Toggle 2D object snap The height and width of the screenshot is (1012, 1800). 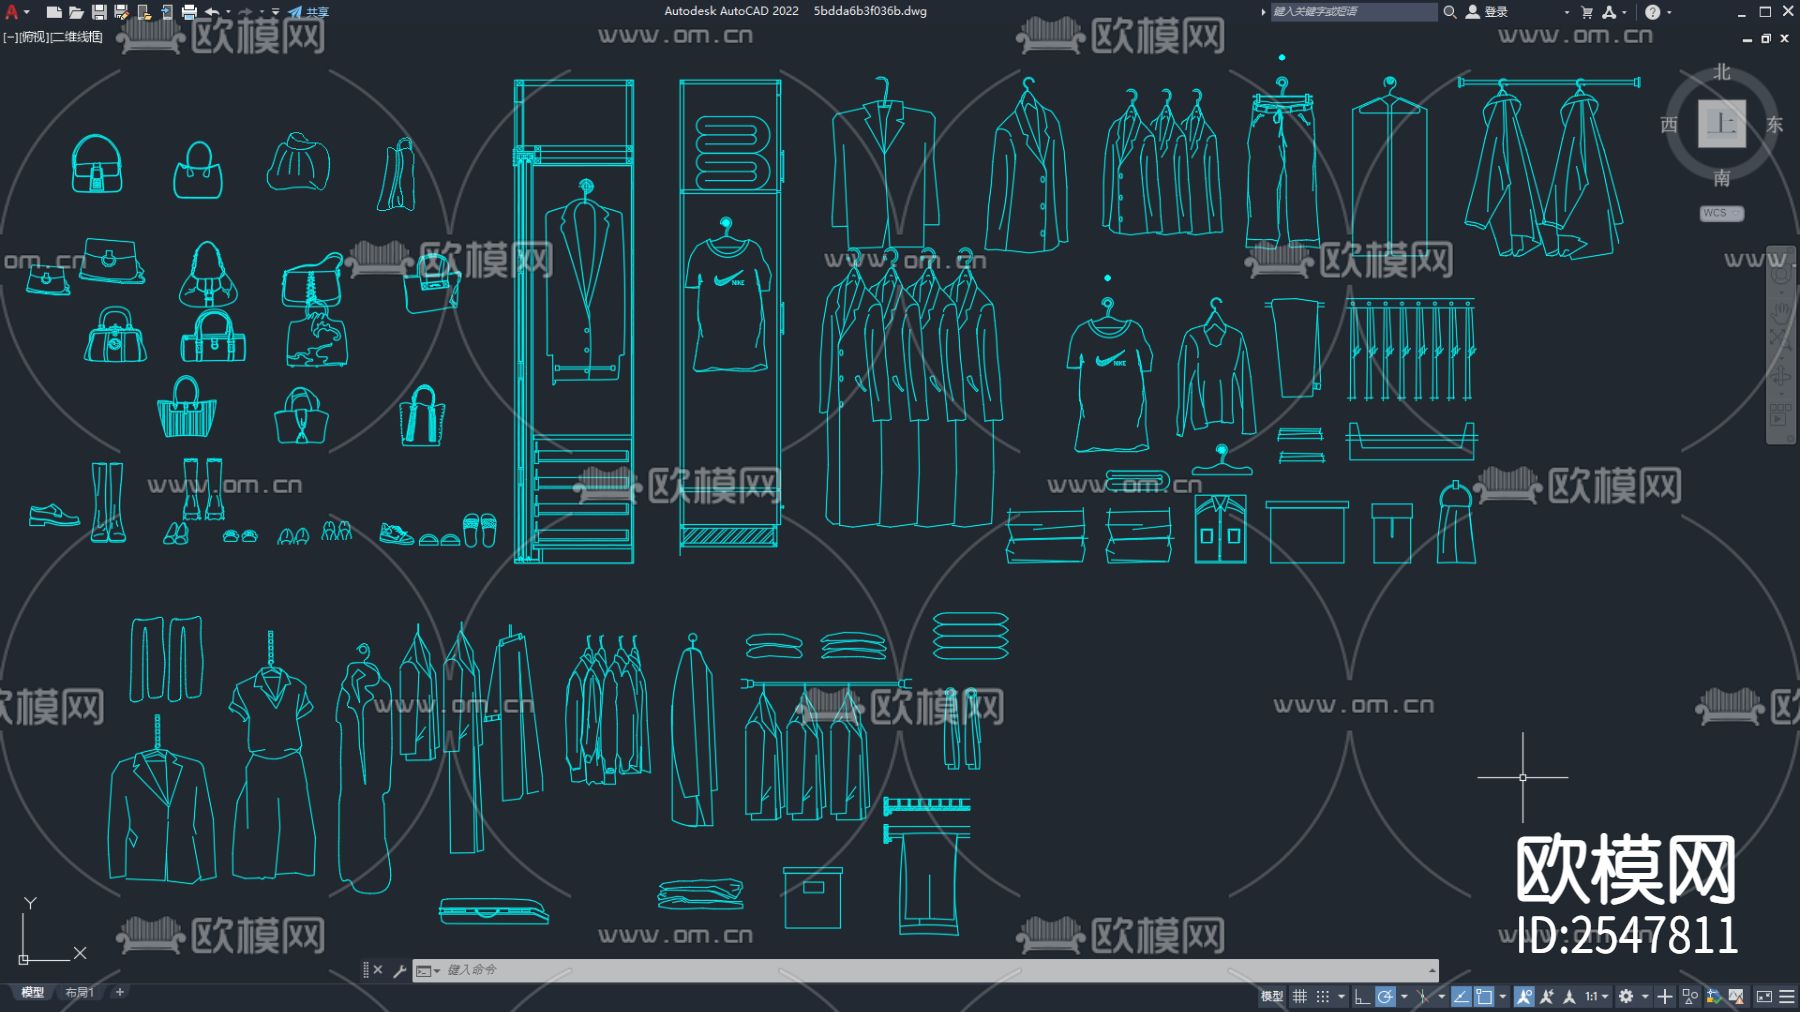point(1484,996)
